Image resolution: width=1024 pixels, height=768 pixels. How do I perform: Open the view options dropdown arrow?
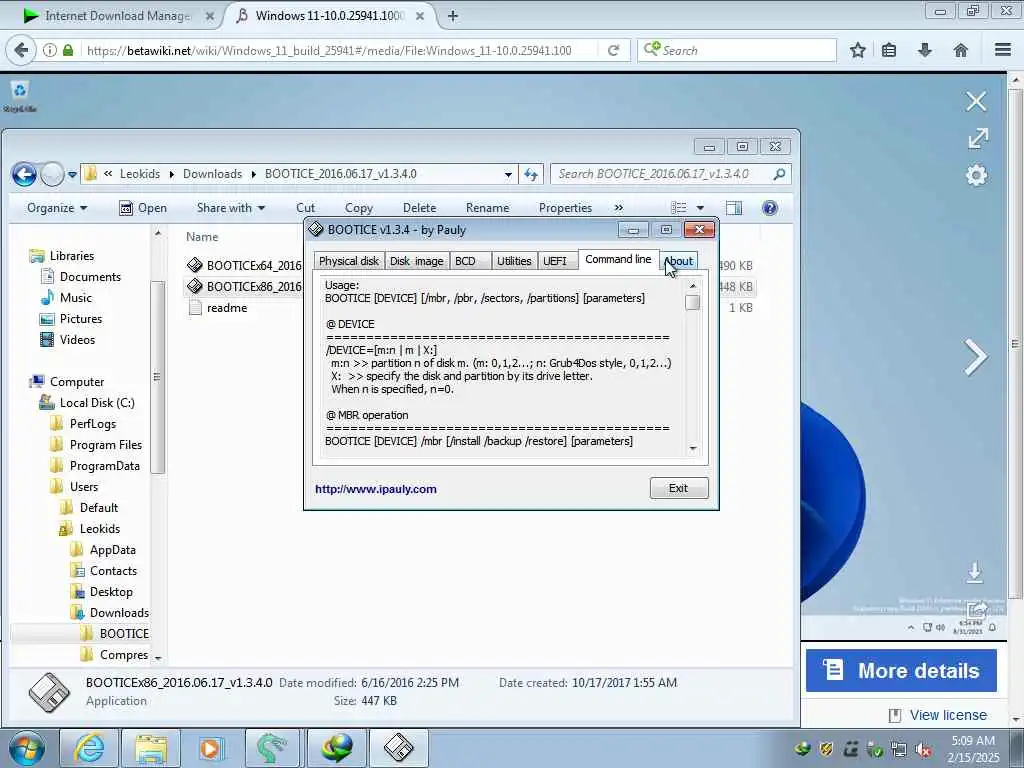coord(700,208)
